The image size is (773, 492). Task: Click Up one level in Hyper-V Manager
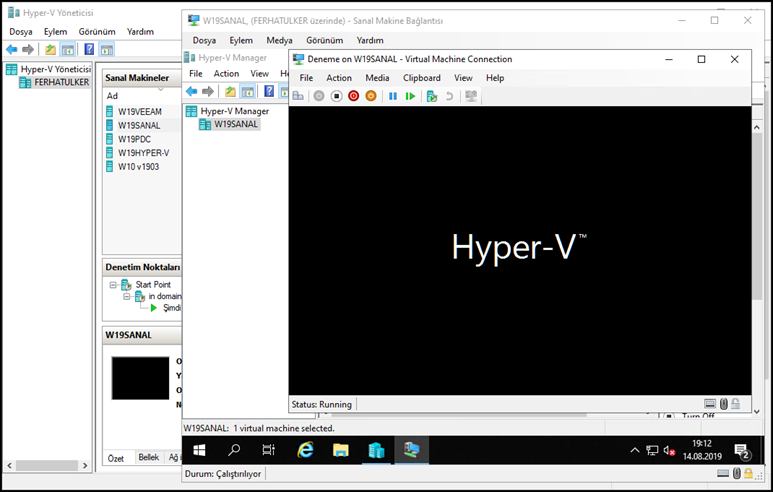pos(230,91)
